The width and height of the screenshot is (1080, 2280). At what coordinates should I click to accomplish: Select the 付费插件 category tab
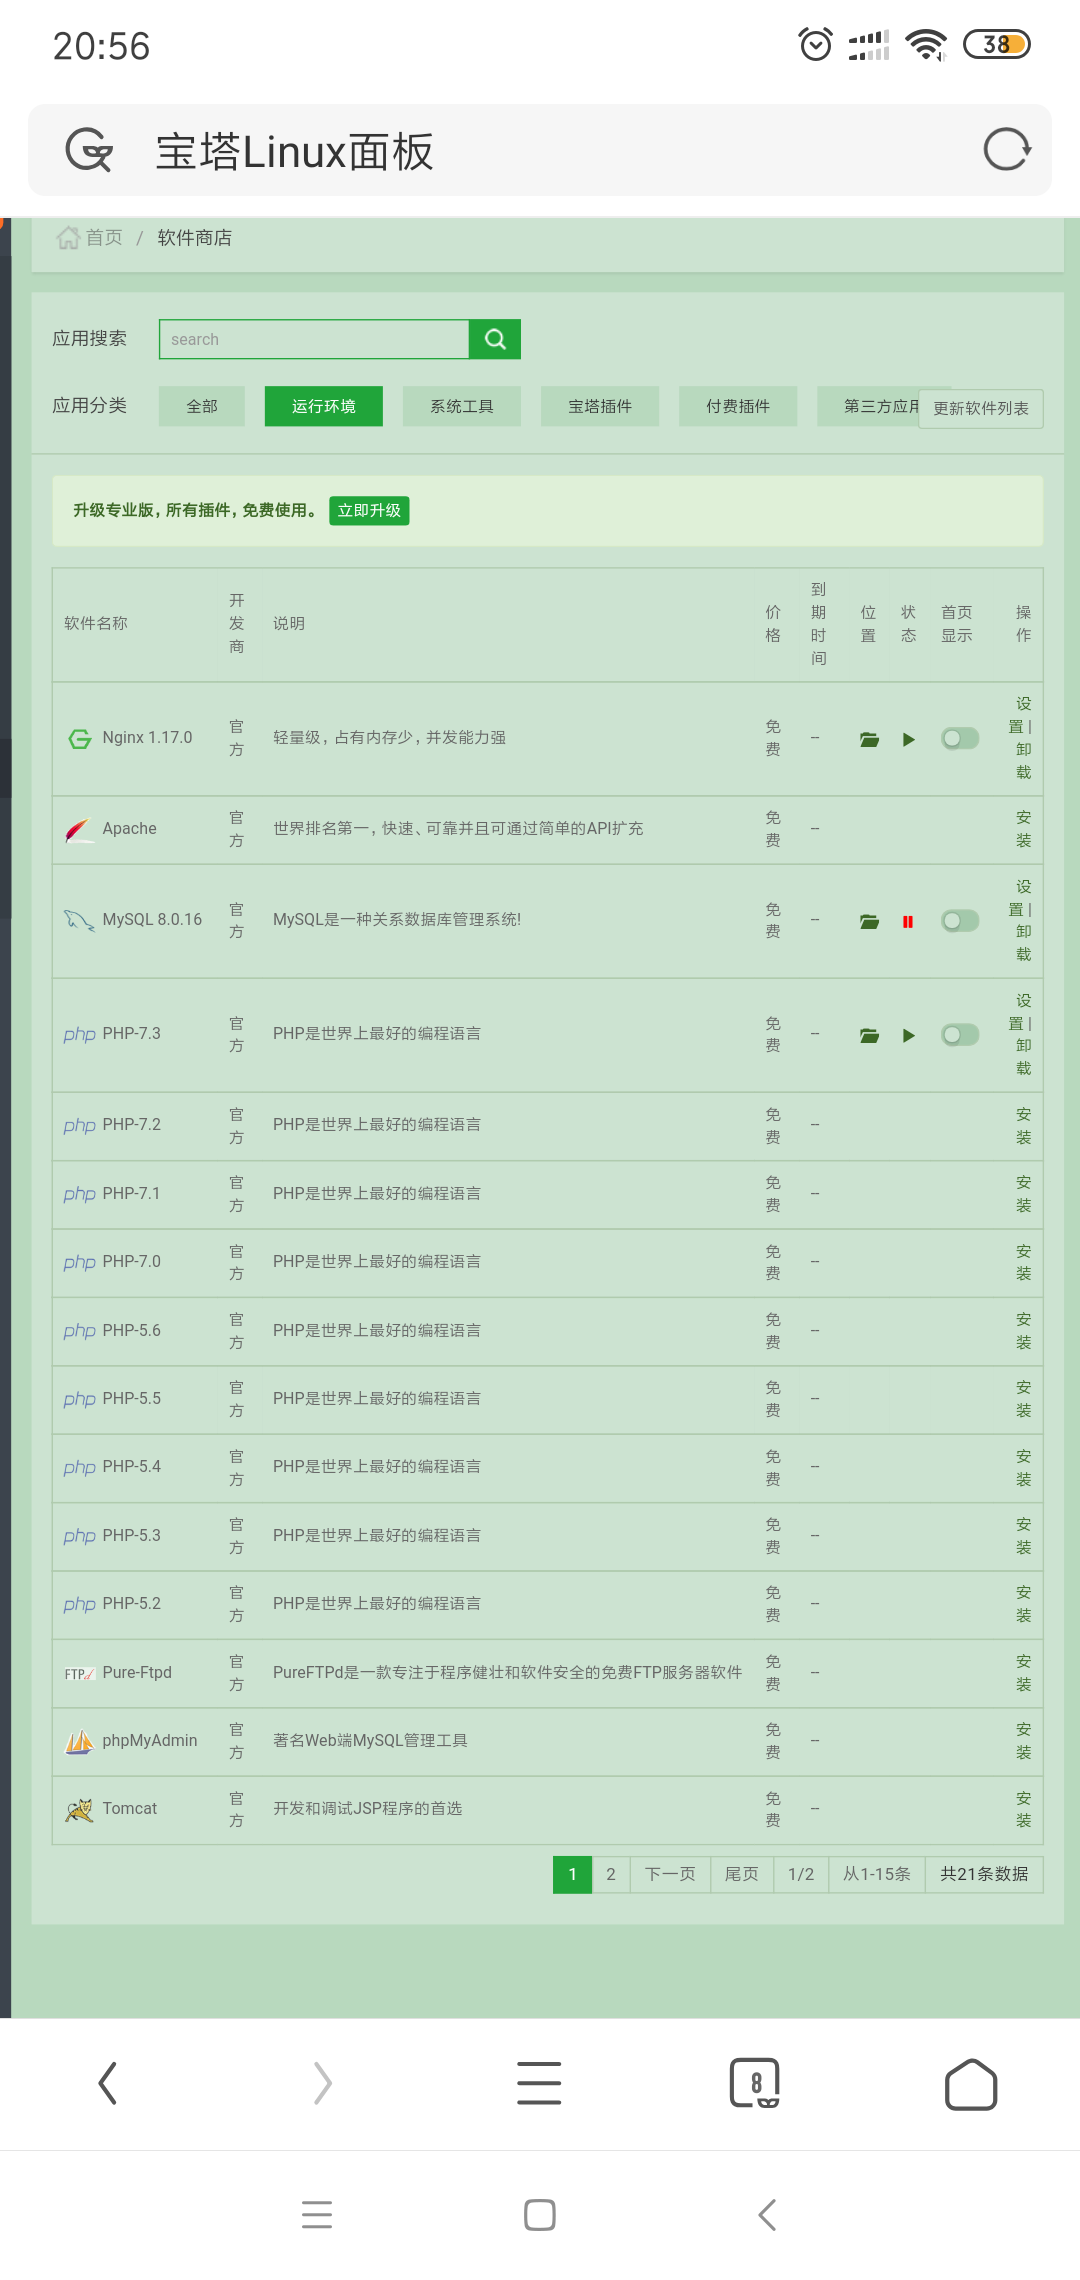coord(738,406)
